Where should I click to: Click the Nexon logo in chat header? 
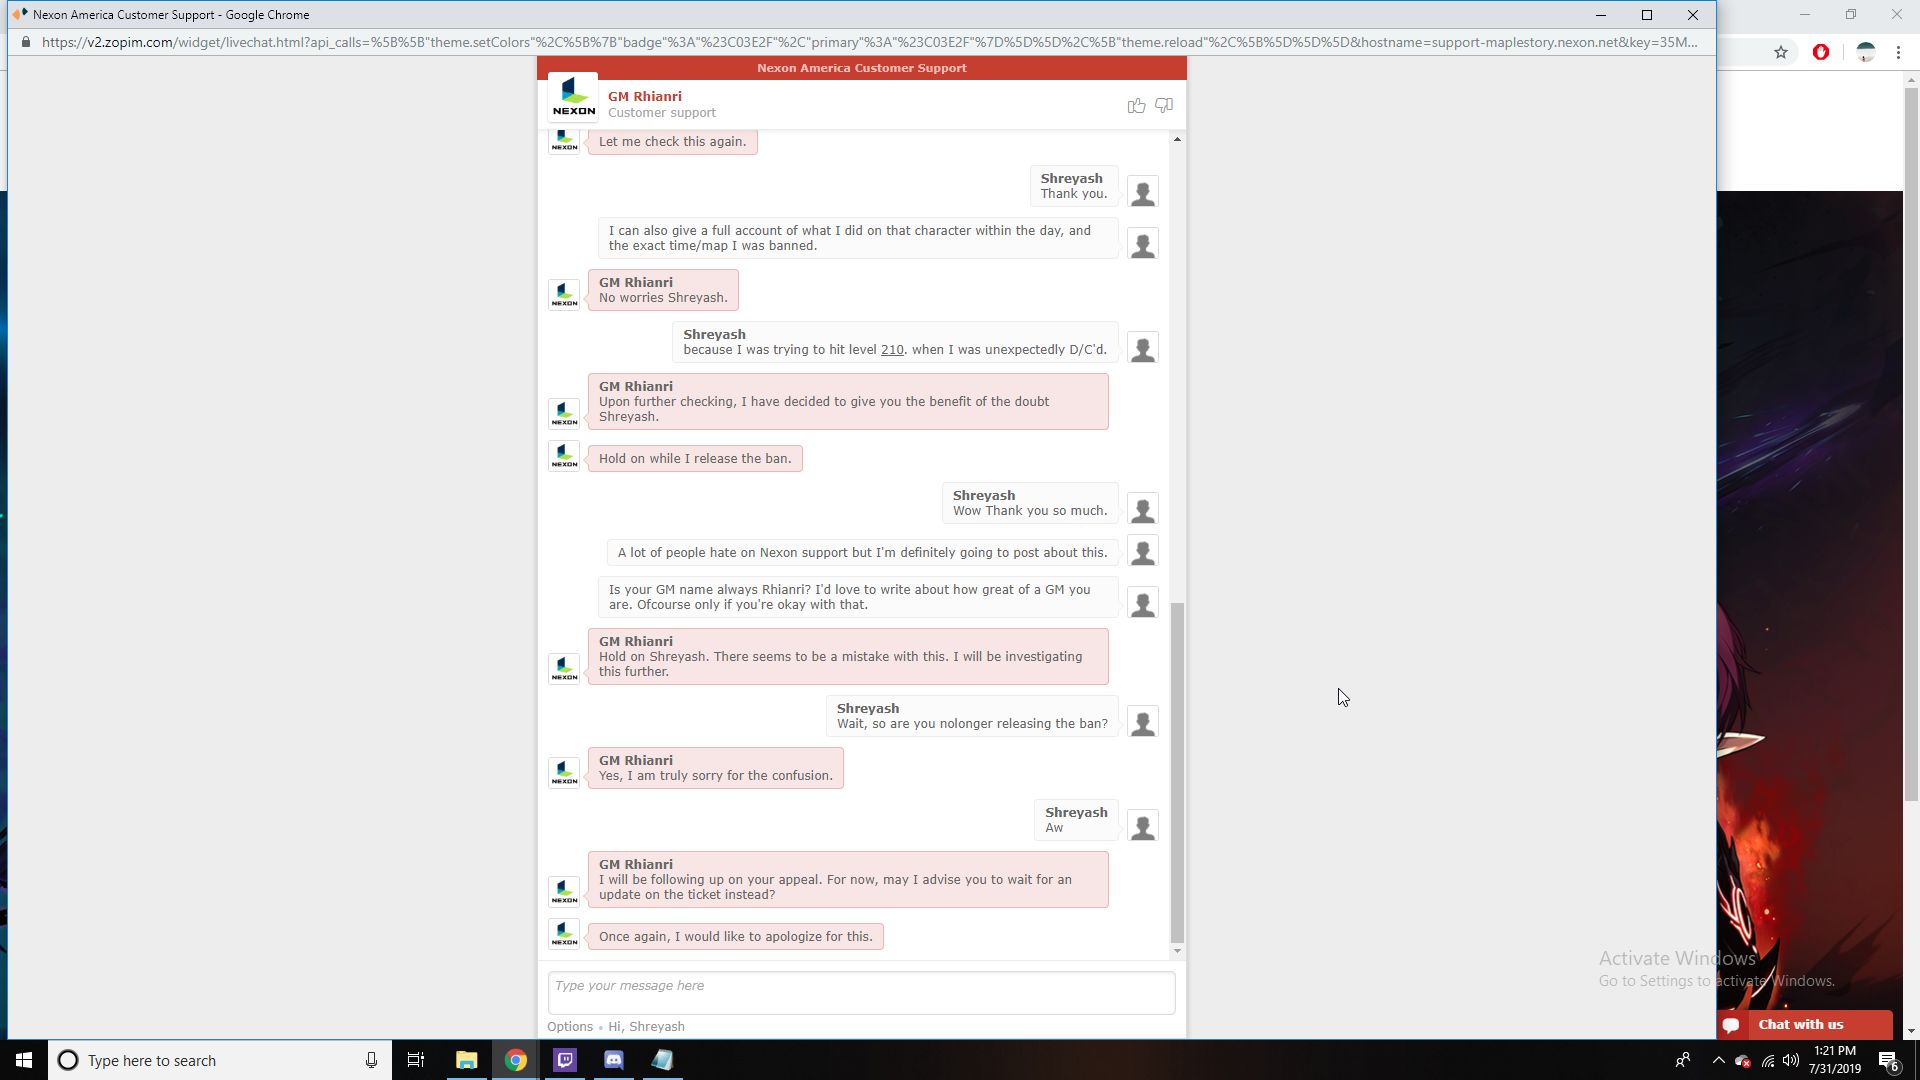(573, 97)
